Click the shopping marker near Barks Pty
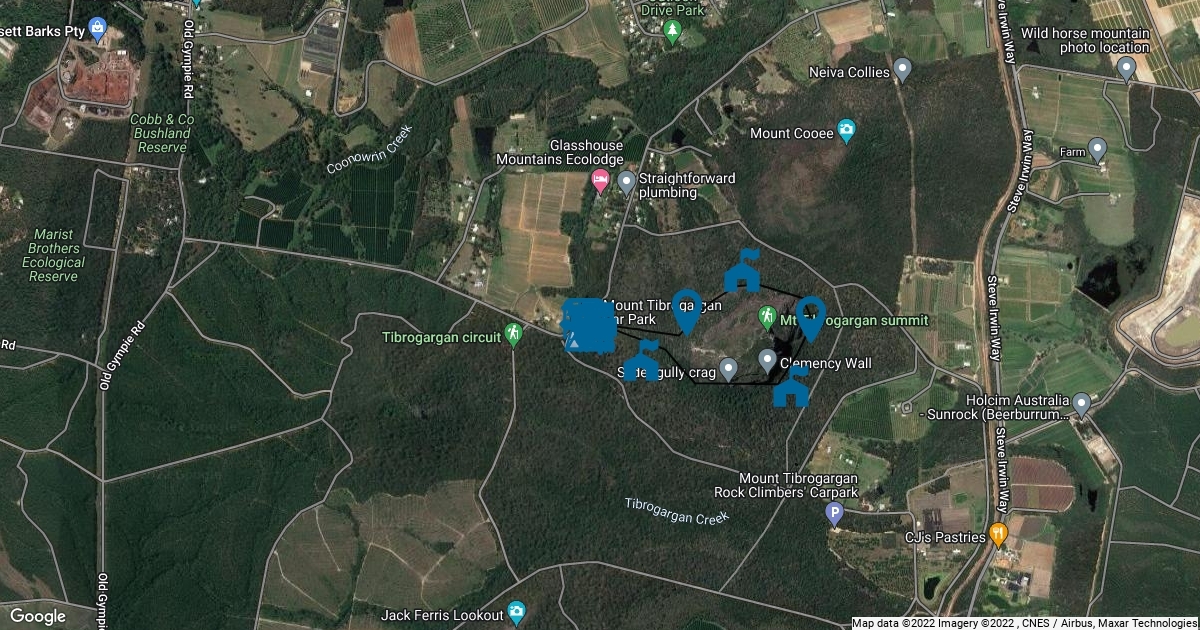 click(x=97, y=28)
